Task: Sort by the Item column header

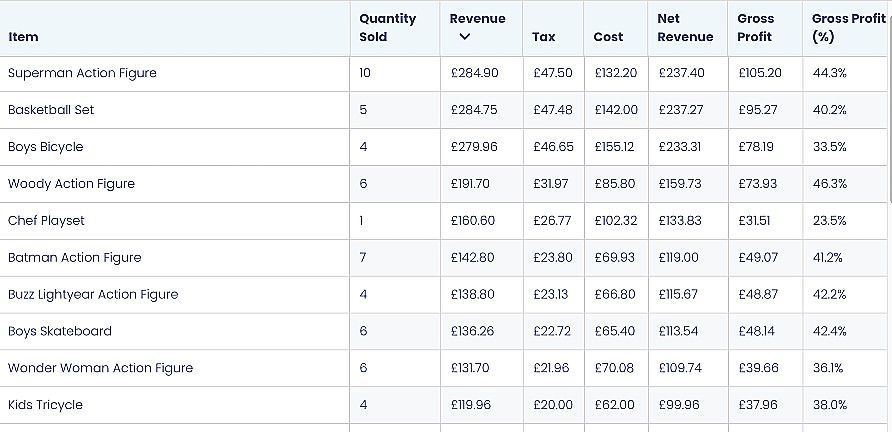Action: point(23,37)
